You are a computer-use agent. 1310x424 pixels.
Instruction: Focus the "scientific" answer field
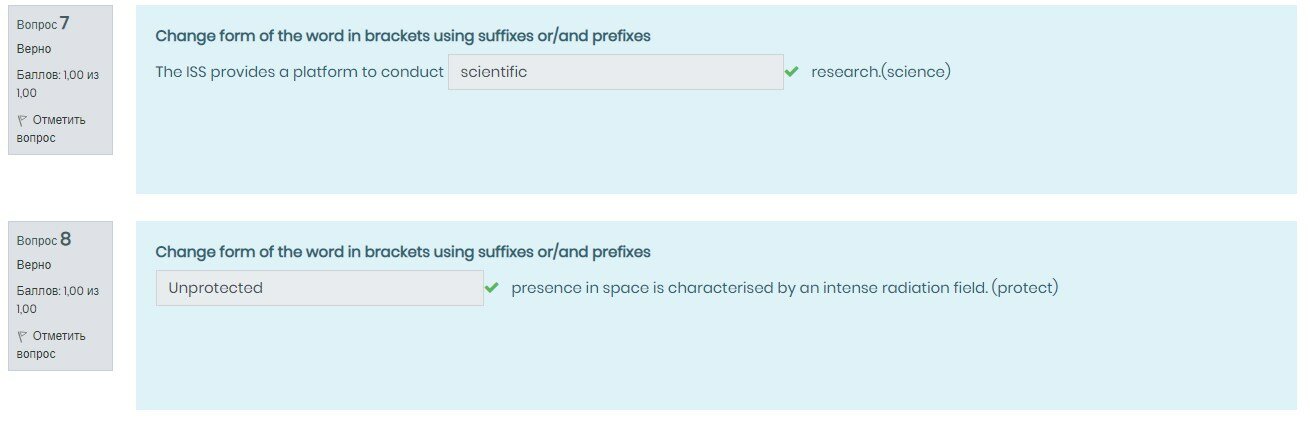click(615, 72)
